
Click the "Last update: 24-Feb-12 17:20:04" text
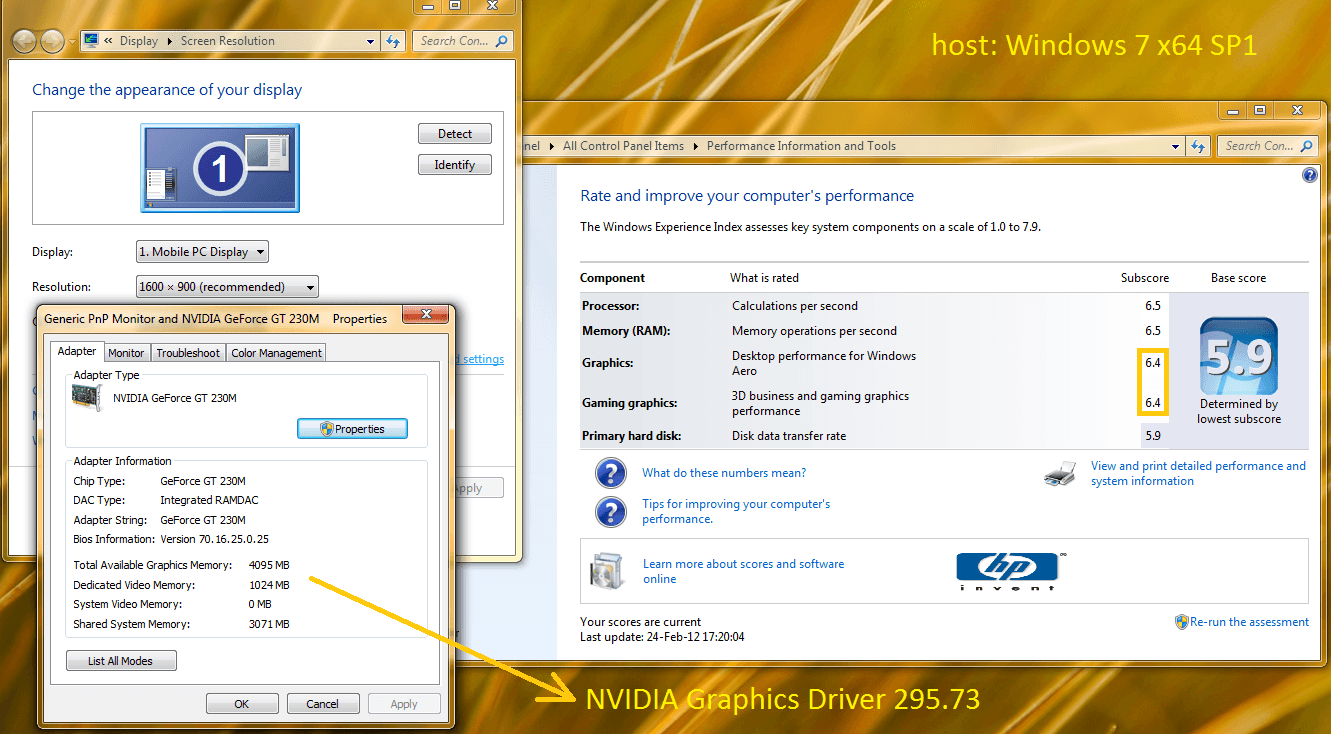662,637
